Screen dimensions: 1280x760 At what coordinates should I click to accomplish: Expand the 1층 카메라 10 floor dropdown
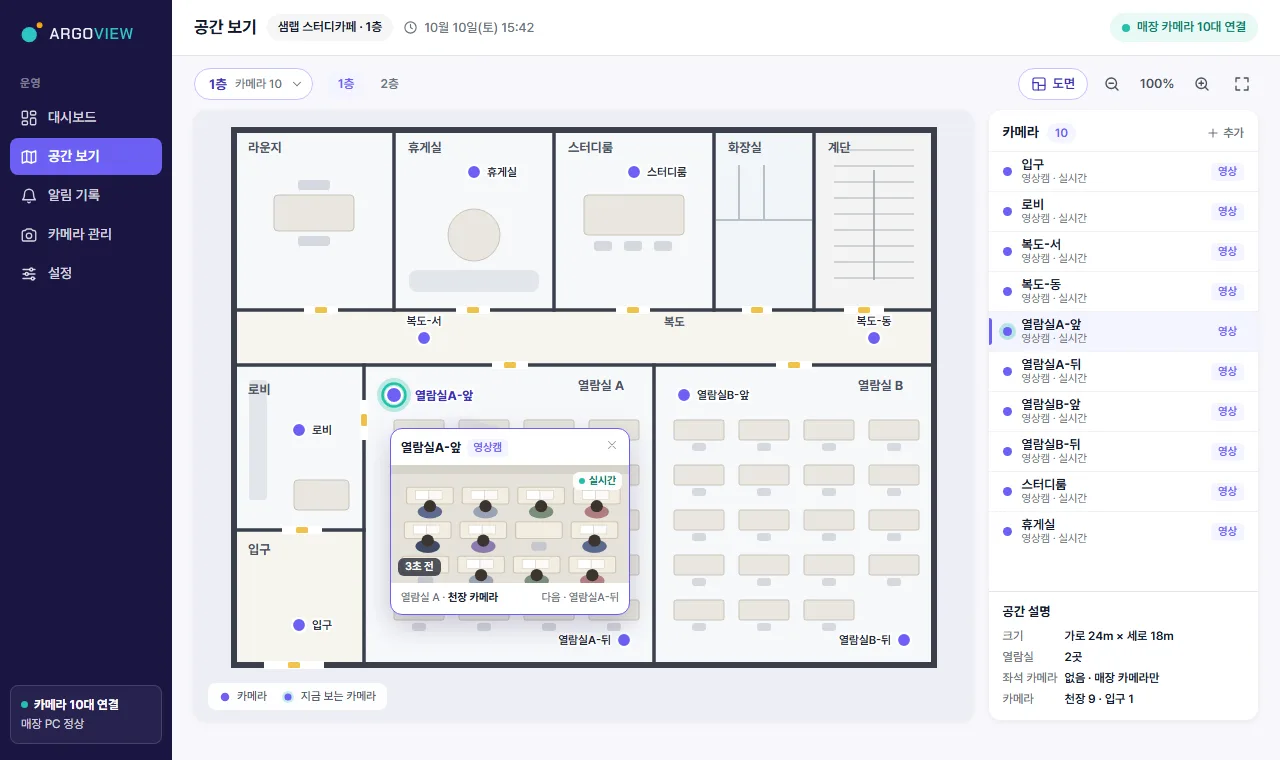click(253, 84)
